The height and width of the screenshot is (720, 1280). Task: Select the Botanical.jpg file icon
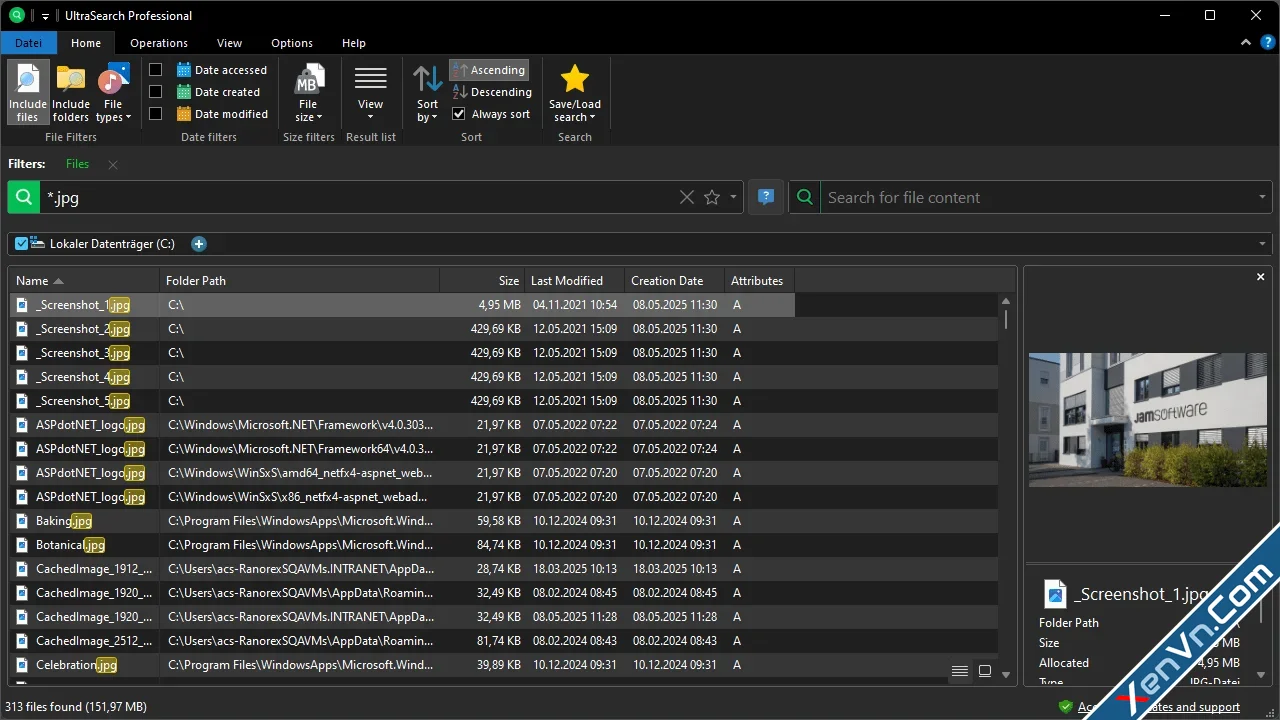(x=23, y=545)
